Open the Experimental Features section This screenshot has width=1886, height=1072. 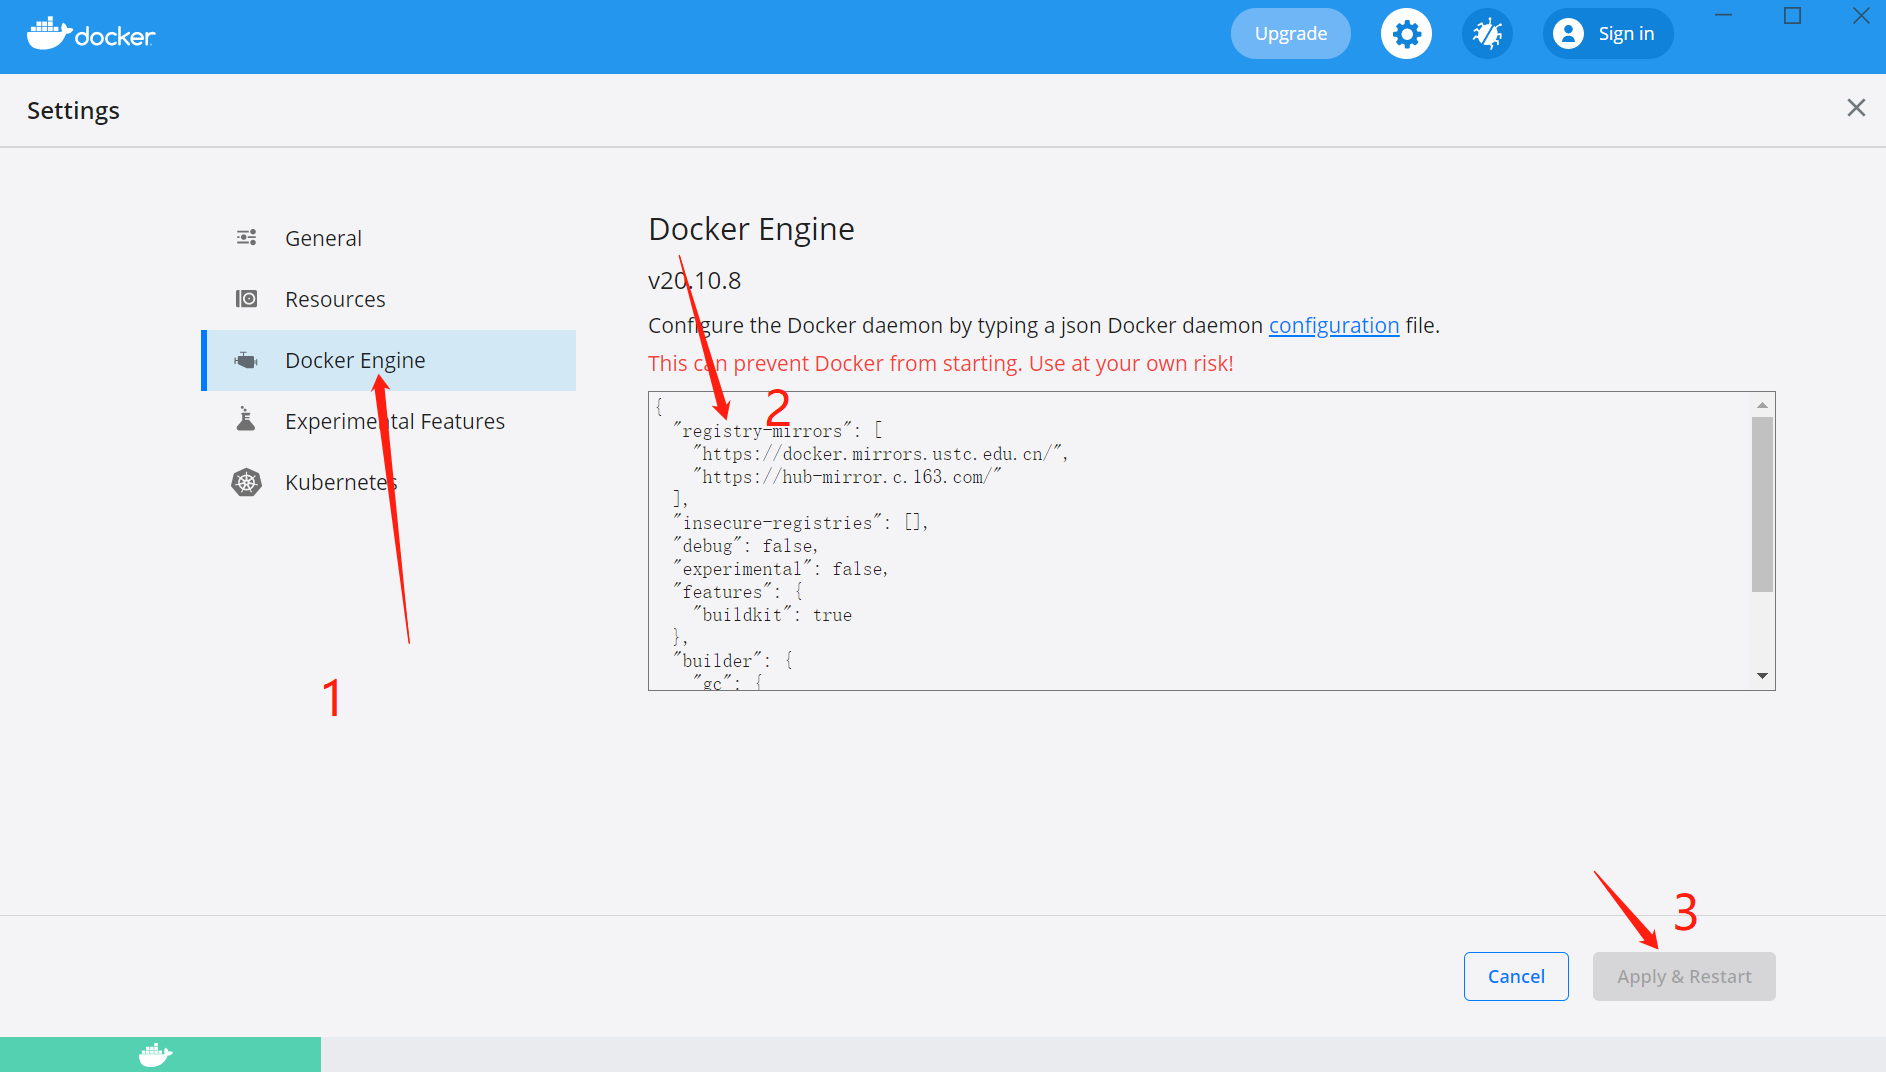point(388,421)
